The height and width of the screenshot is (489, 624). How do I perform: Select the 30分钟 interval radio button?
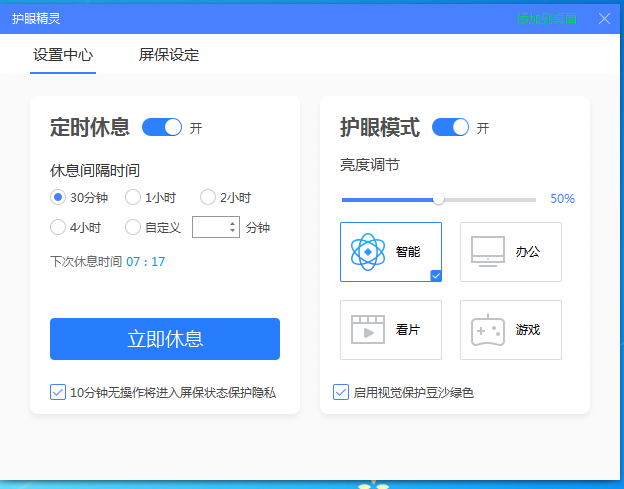58,197
